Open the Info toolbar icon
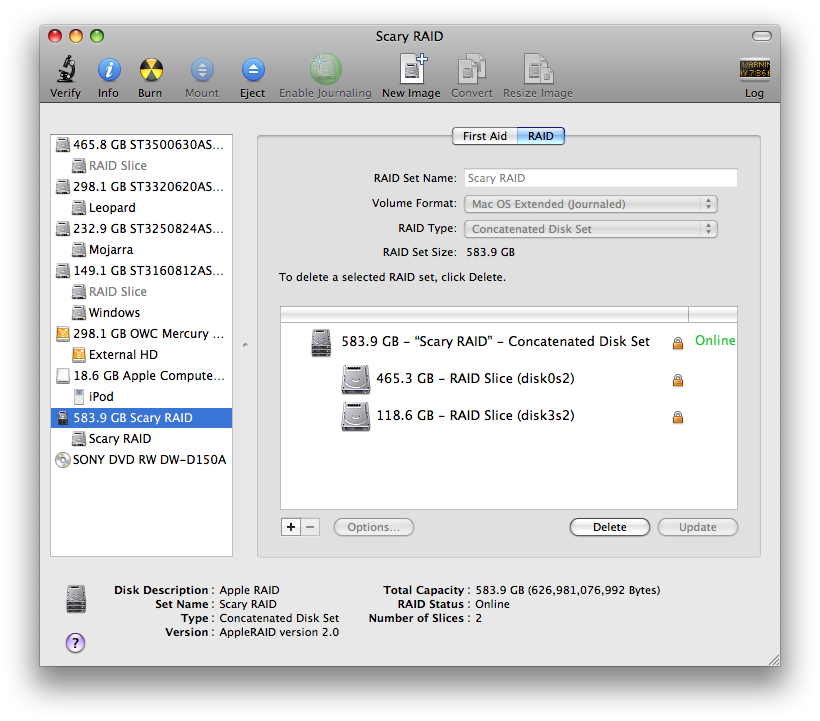Image resolution: width=820 pixels, height=721 pixels. click(x=109, y=70)
